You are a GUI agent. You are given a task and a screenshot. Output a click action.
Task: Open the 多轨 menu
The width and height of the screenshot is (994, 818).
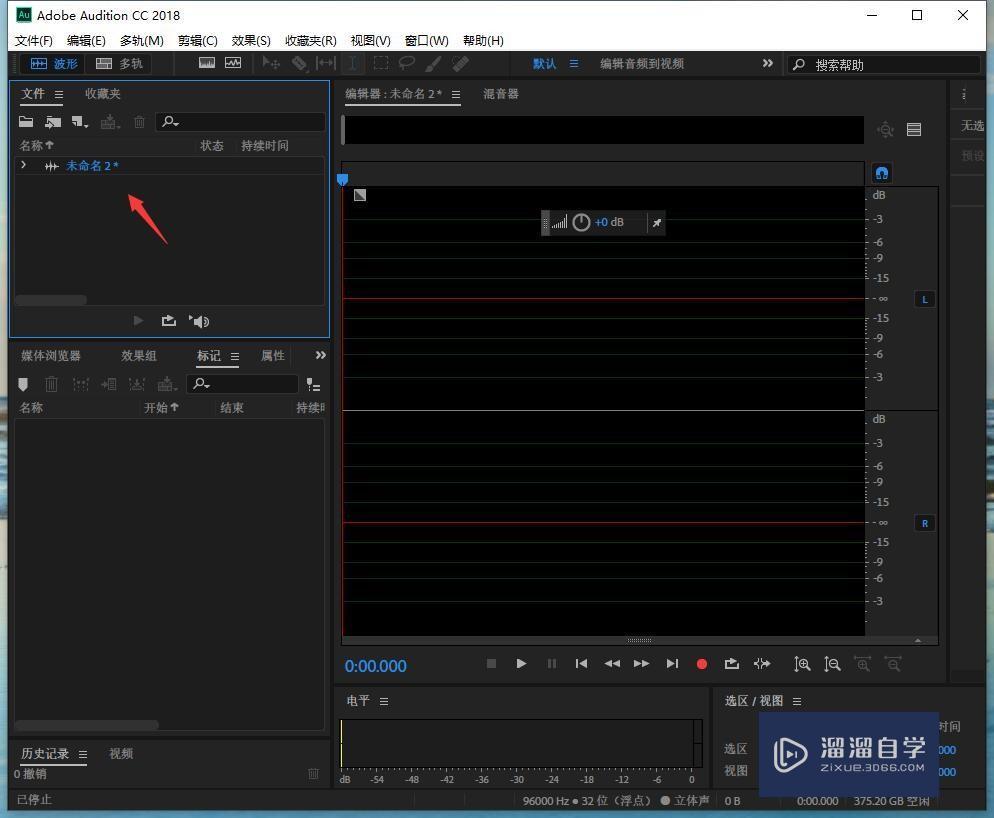(141, 41)
